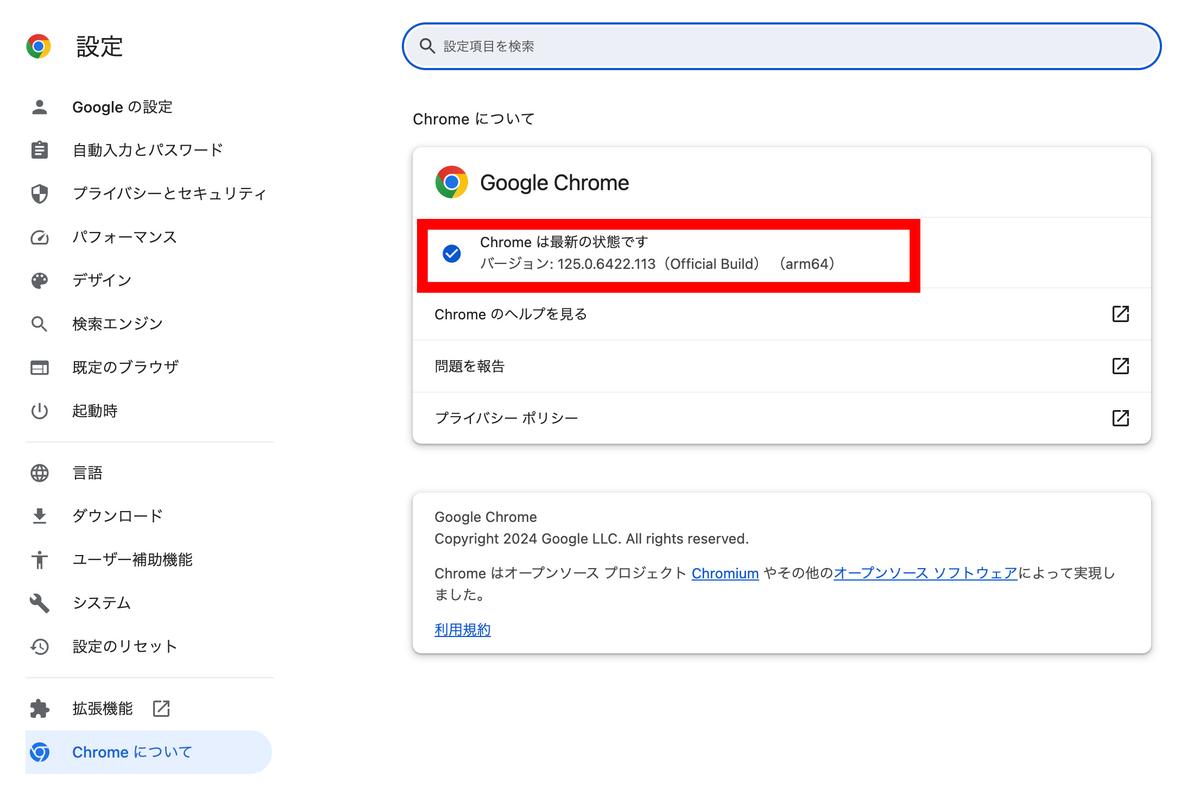Image resolution: width=1200 pixels, height=800 pixels.
Task: Click the 検索エンジン magnifier icon
Action: click(x=39, y=323)
